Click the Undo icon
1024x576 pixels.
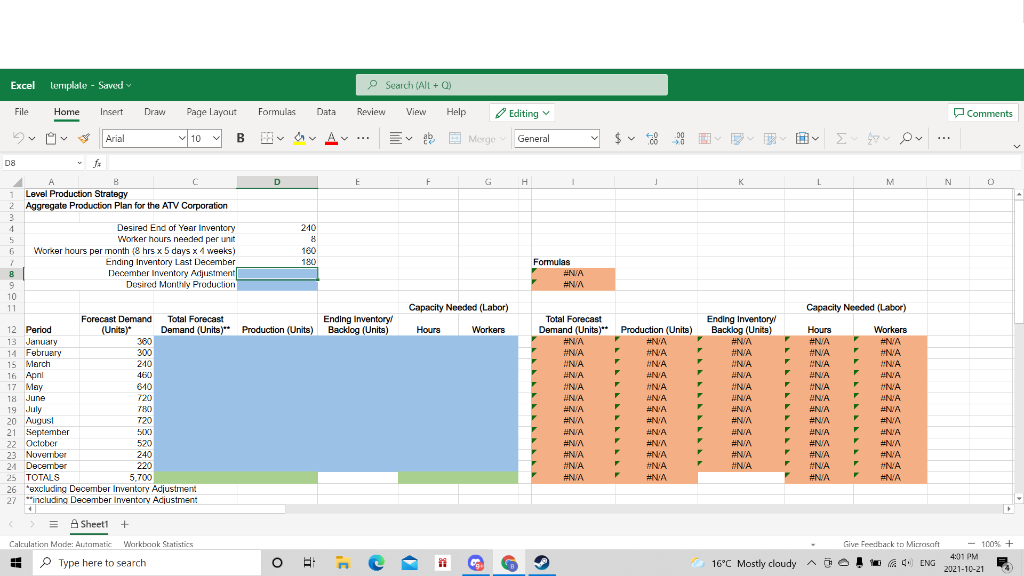pos(19,138)
